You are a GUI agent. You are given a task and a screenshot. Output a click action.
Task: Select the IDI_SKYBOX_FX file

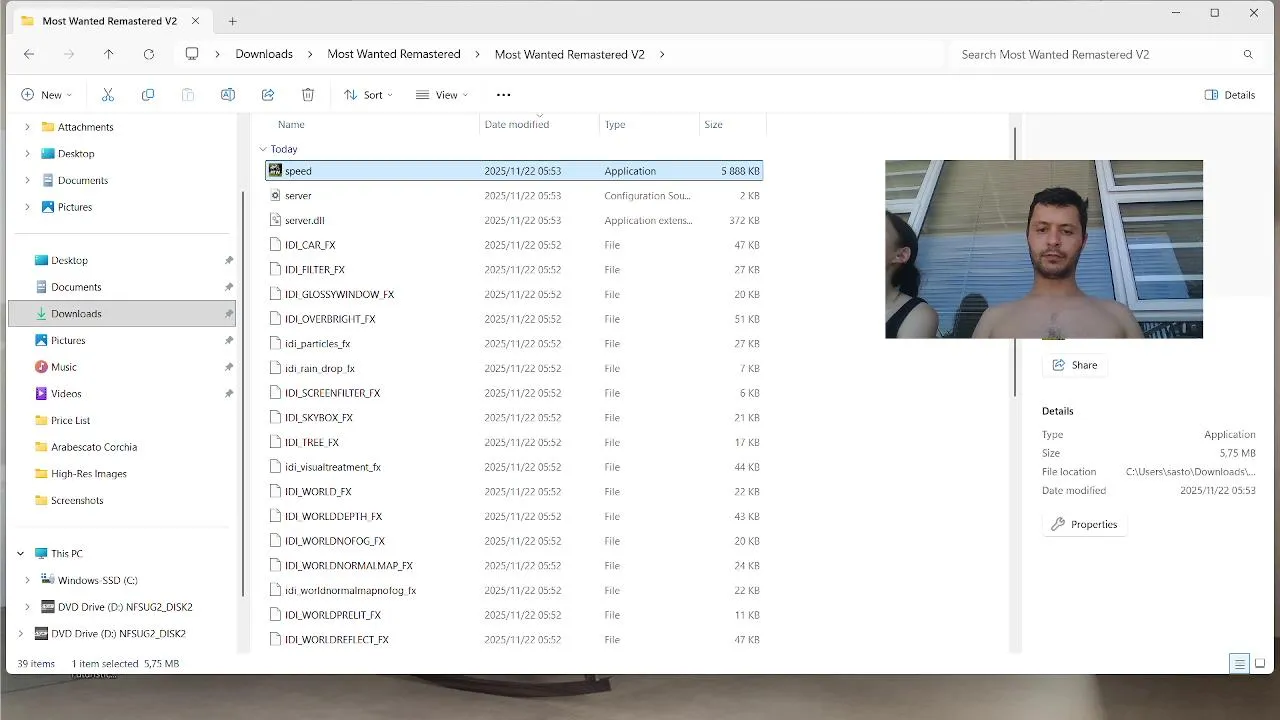click(514, 418)
